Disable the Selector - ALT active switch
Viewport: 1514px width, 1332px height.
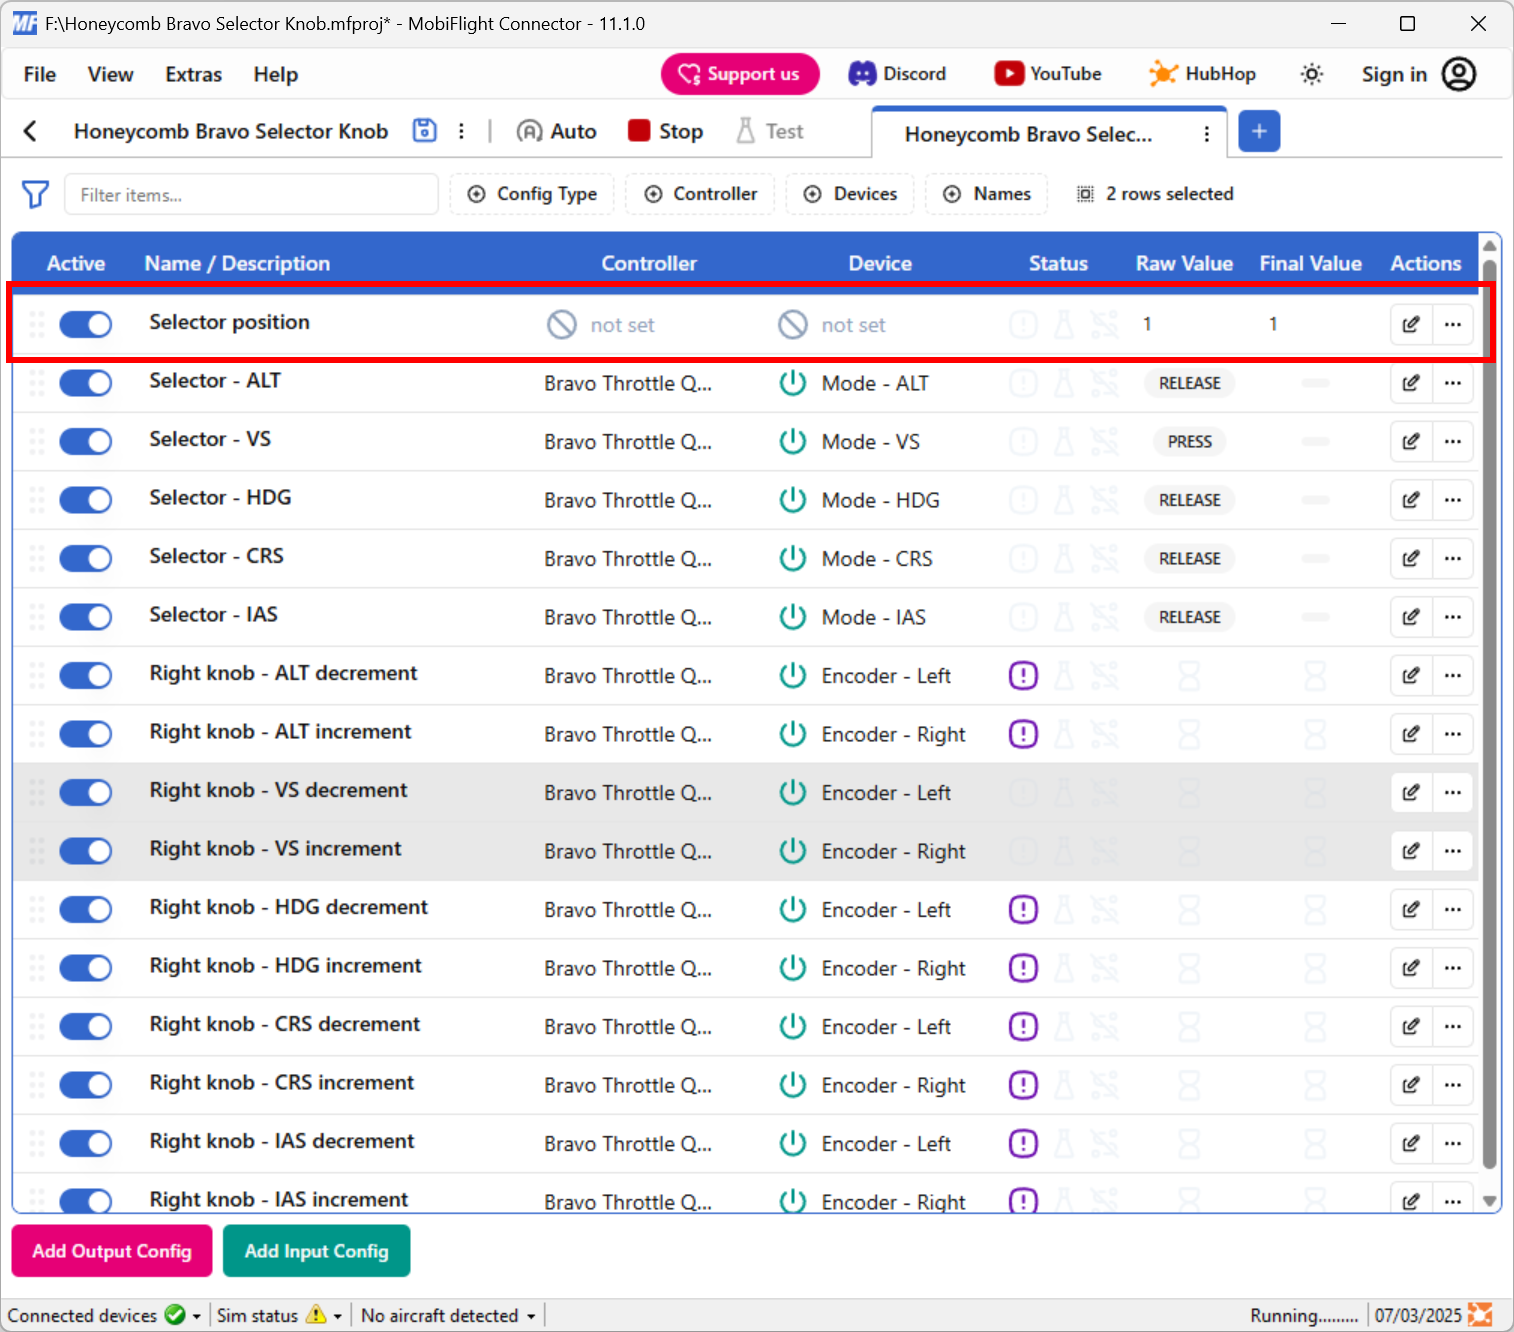click(85, 383)
